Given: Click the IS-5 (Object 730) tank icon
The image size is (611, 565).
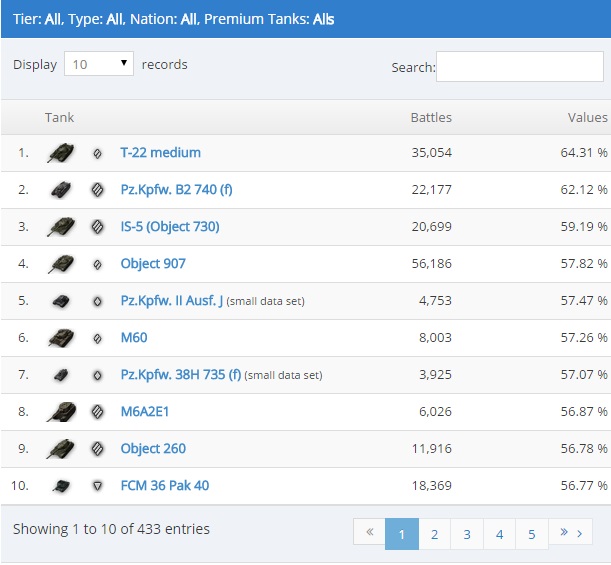Looking at the screenshot, I should pyautogui.click(x=61, y=227).
